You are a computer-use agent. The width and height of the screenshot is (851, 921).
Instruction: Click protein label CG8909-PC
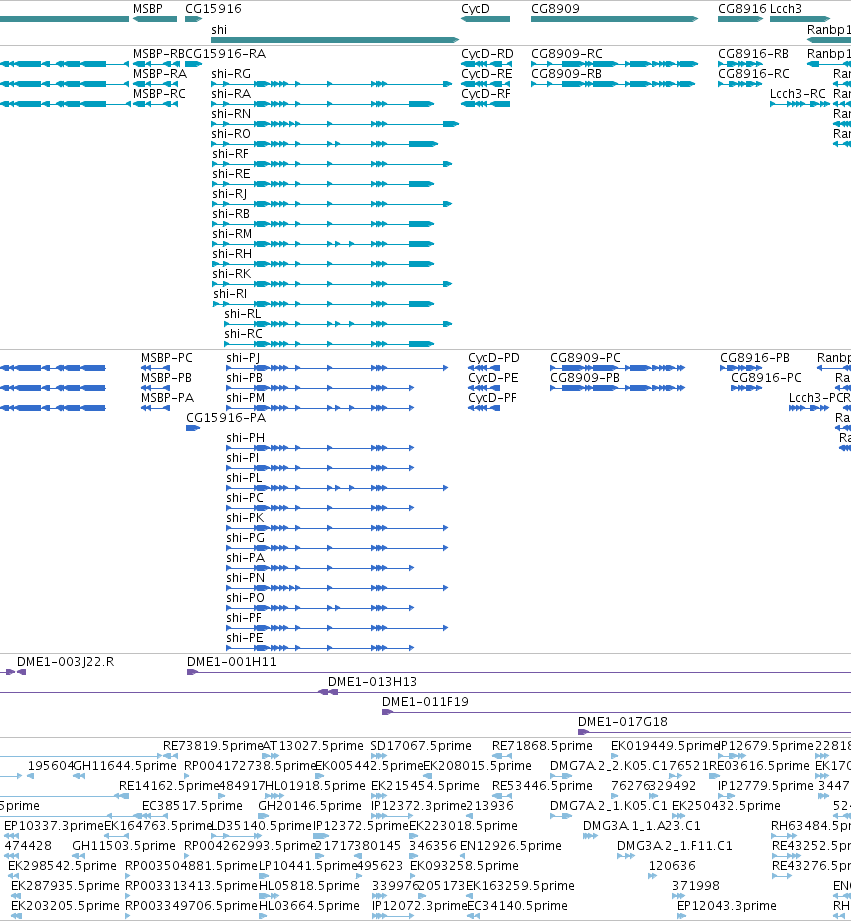tap(586, 358)
